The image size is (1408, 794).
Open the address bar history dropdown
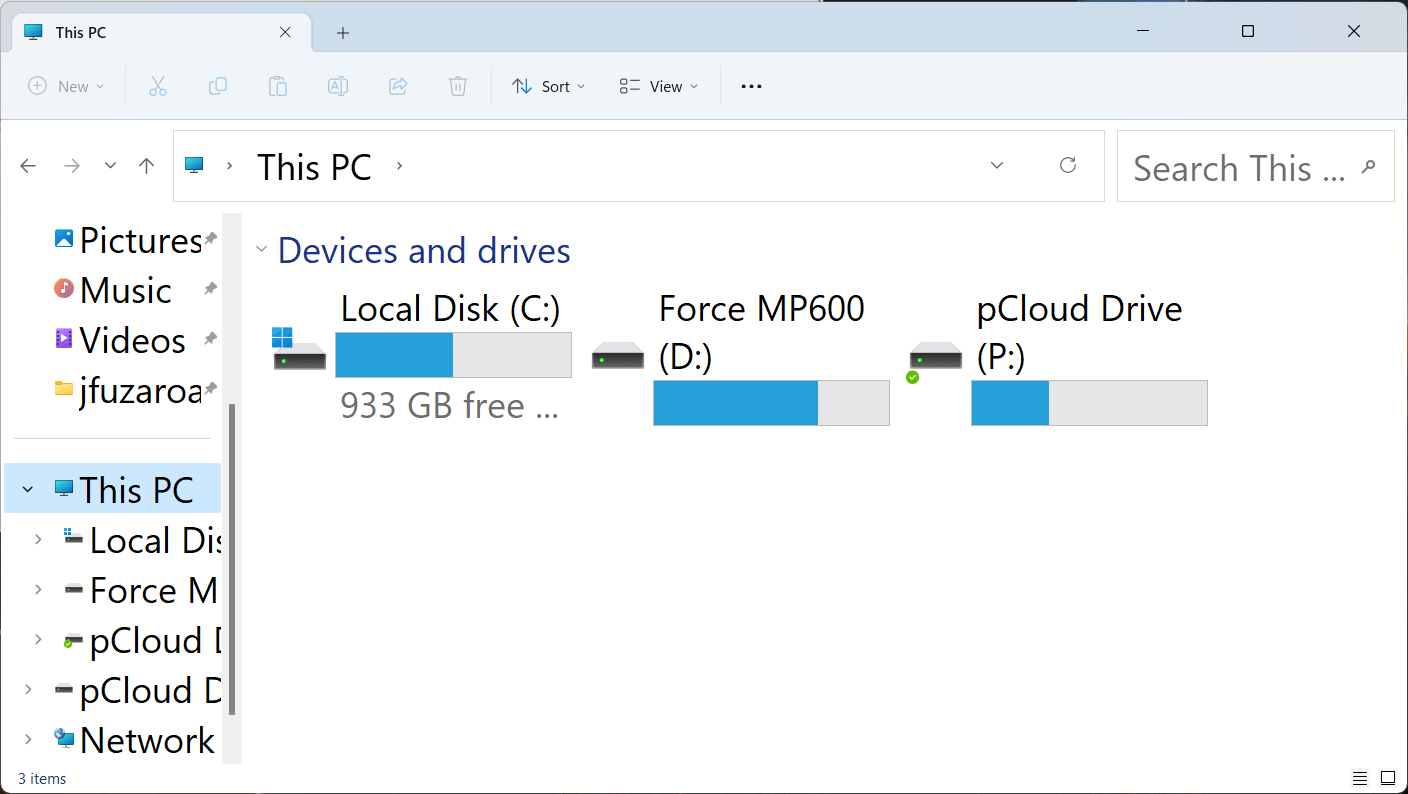point(997,165)
